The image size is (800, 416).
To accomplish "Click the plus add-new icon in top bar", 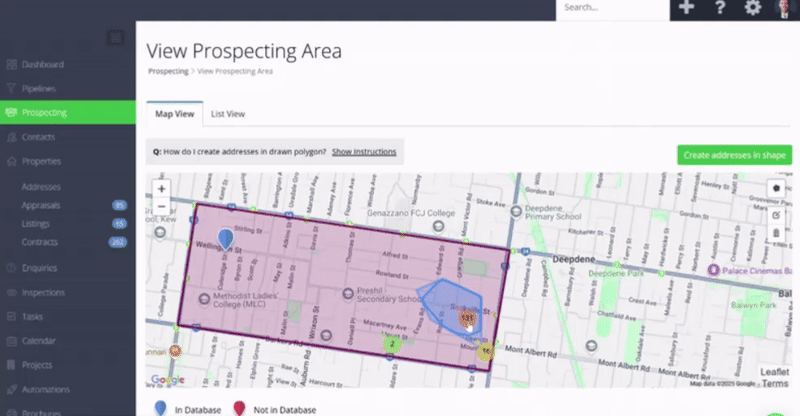I will [686, 7].
